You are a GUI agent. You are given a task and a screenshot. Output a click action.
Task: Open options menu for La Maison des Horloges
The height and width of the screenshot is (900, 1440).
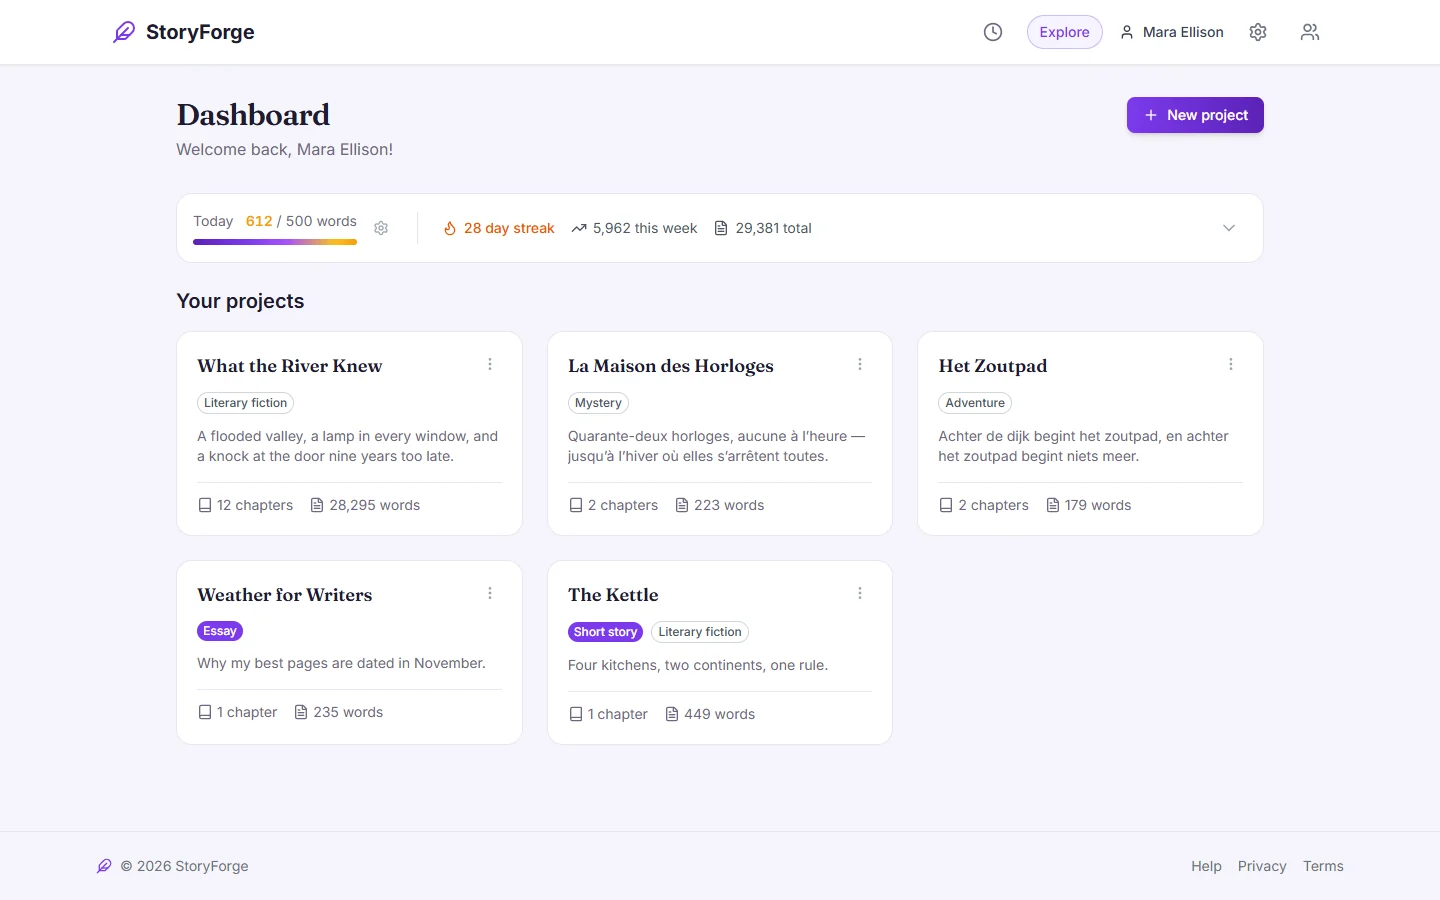(860, 364)
